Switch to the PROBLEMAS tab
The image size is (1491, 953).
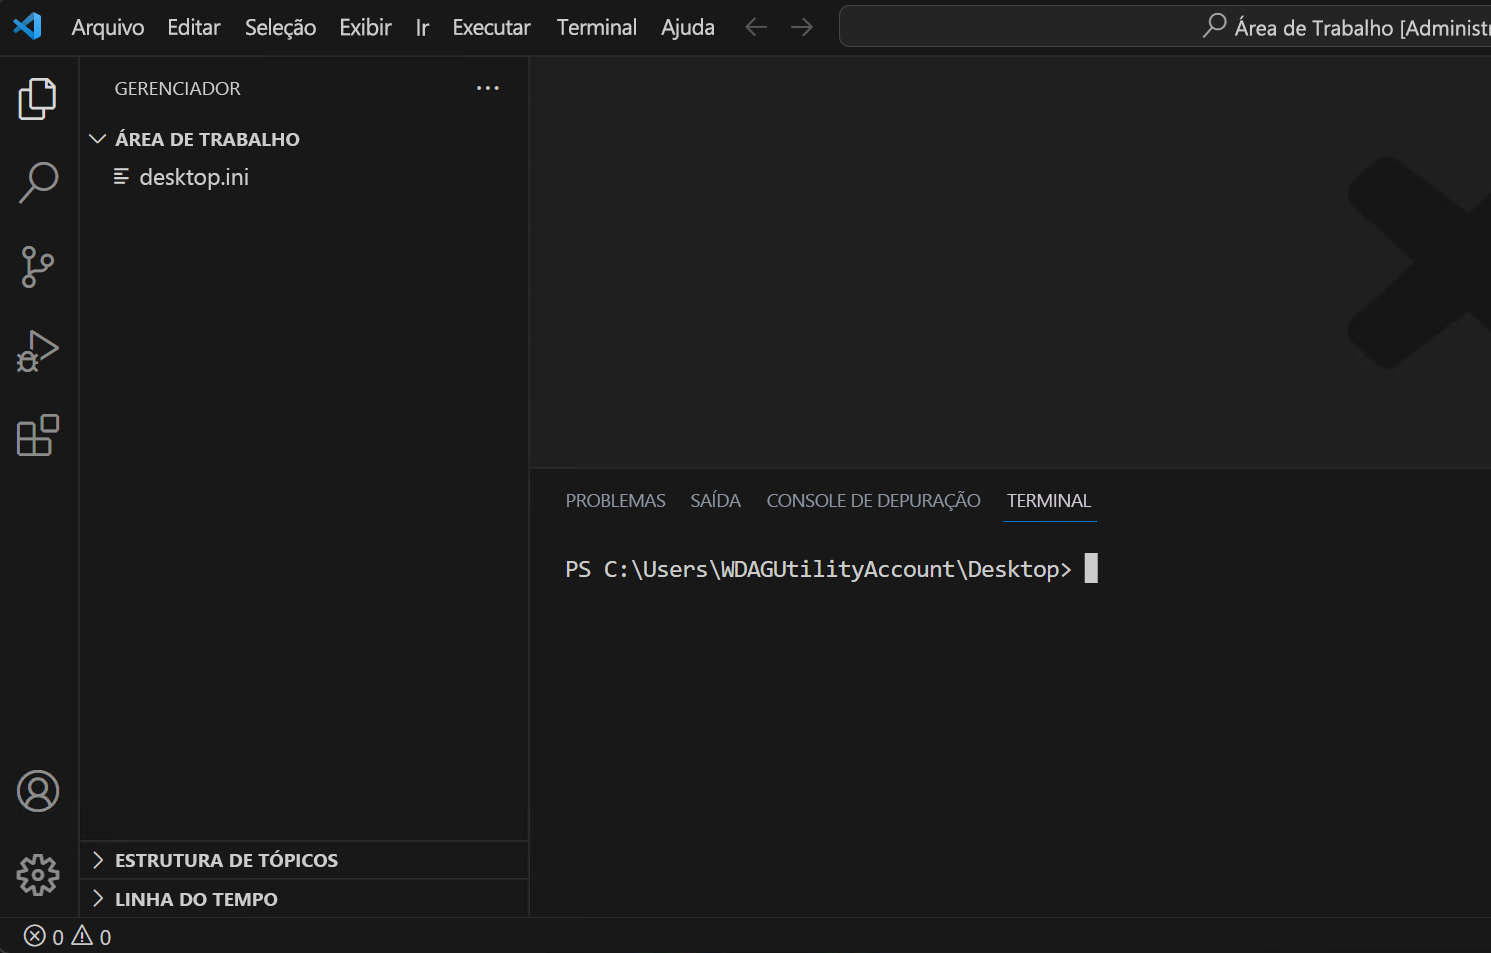pyautogui.click(x=615, y=500)
